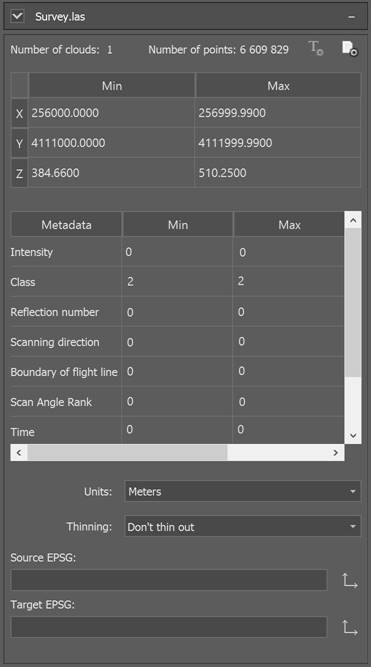Select the Time metadata row
Image resolution: width=371 pixels, height=667 pixels.
click(x=177, y=430)
